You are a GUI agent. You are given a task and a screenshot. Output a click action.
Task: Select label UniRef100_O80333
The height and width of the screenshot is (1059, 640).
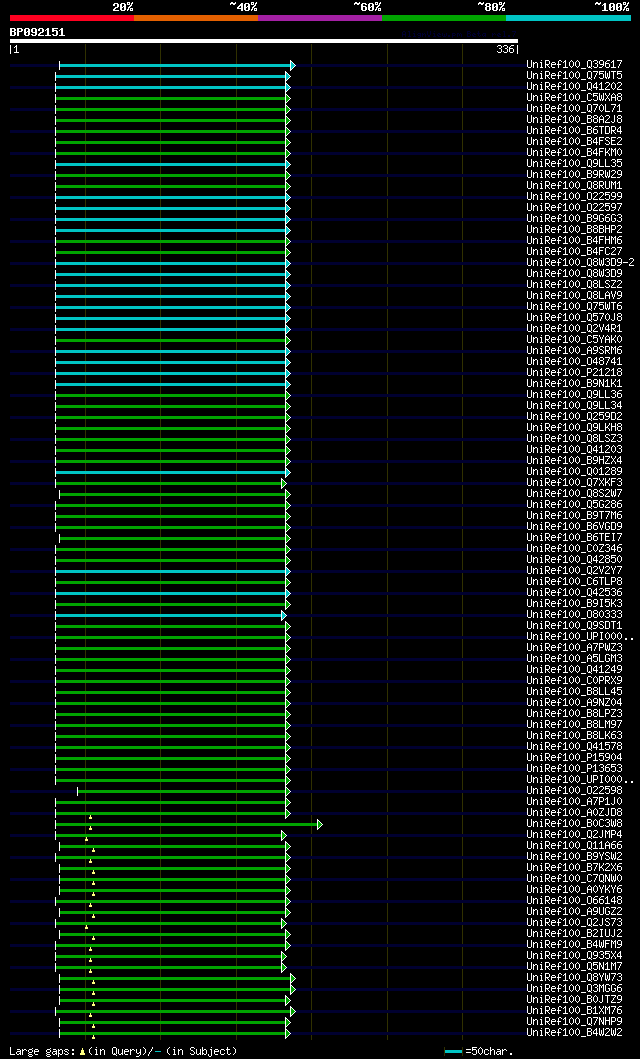pyautogui.click(x=574, y=615)
